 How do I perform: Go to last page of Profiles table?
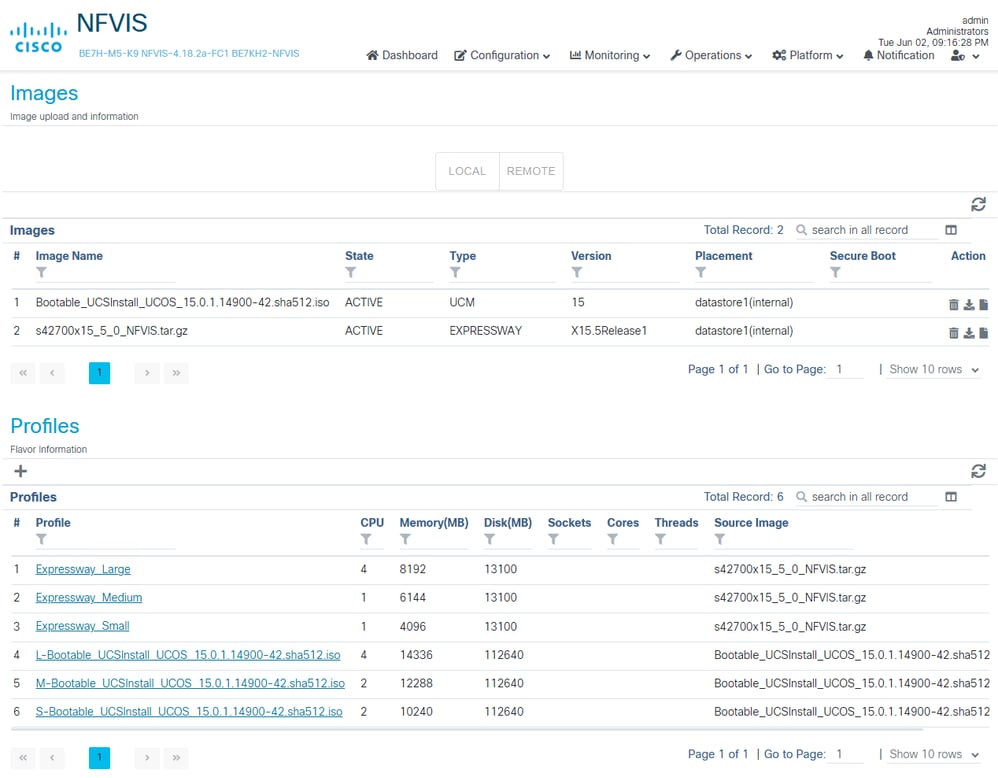[176, 758]
